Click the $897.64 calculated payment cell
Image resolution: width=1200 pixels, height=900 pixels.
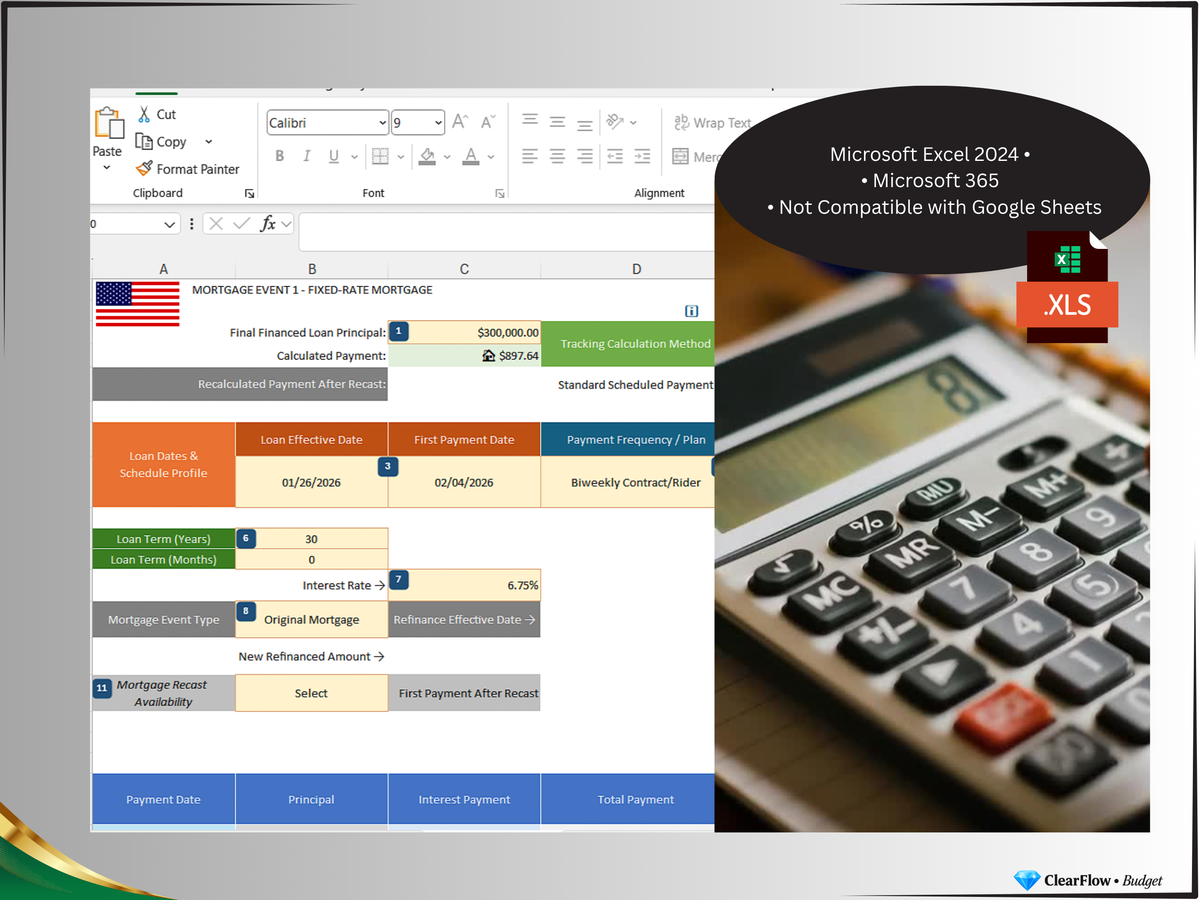coord(464,356)
